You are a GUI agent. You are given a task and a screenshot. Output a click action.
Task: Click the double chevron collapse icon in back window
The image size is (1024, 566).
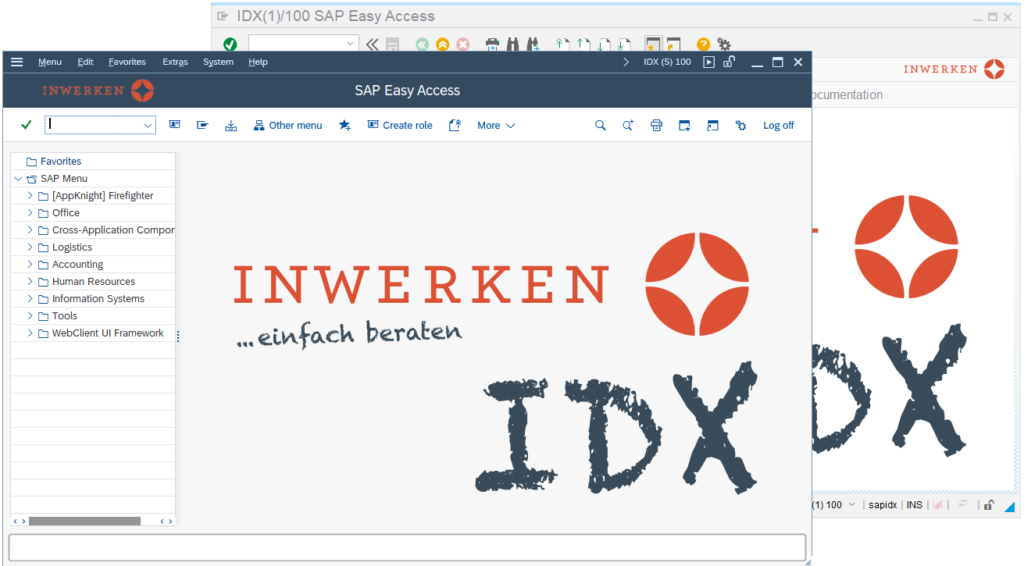(372, 44)
